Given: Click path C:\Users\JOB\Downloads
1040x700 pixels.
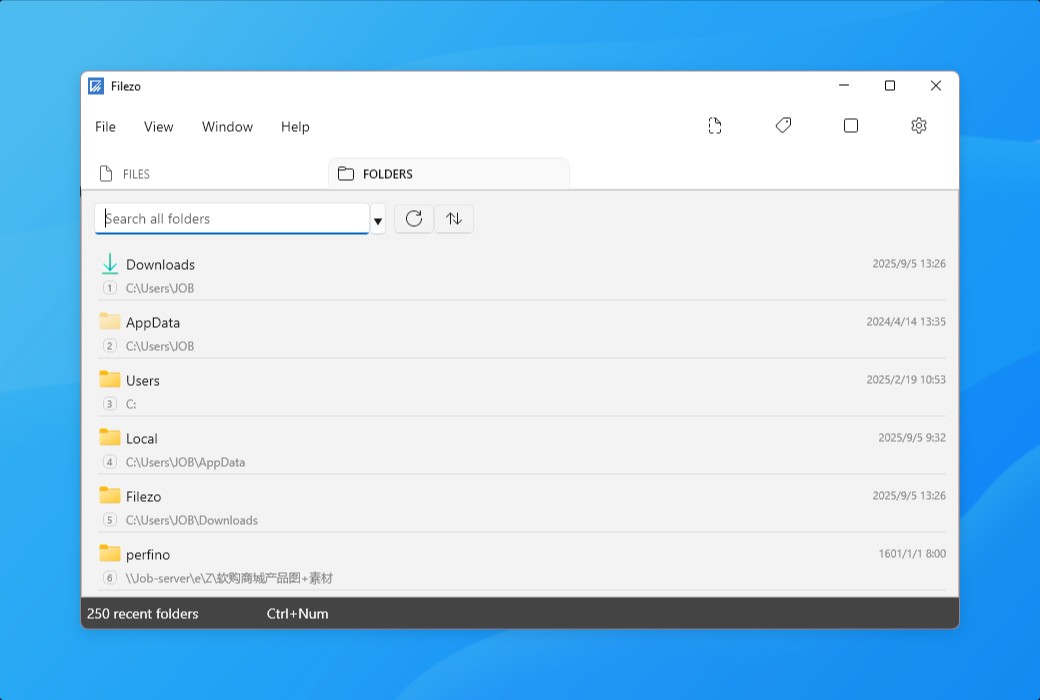Looking at the screenshot, I should pos(192,520).
